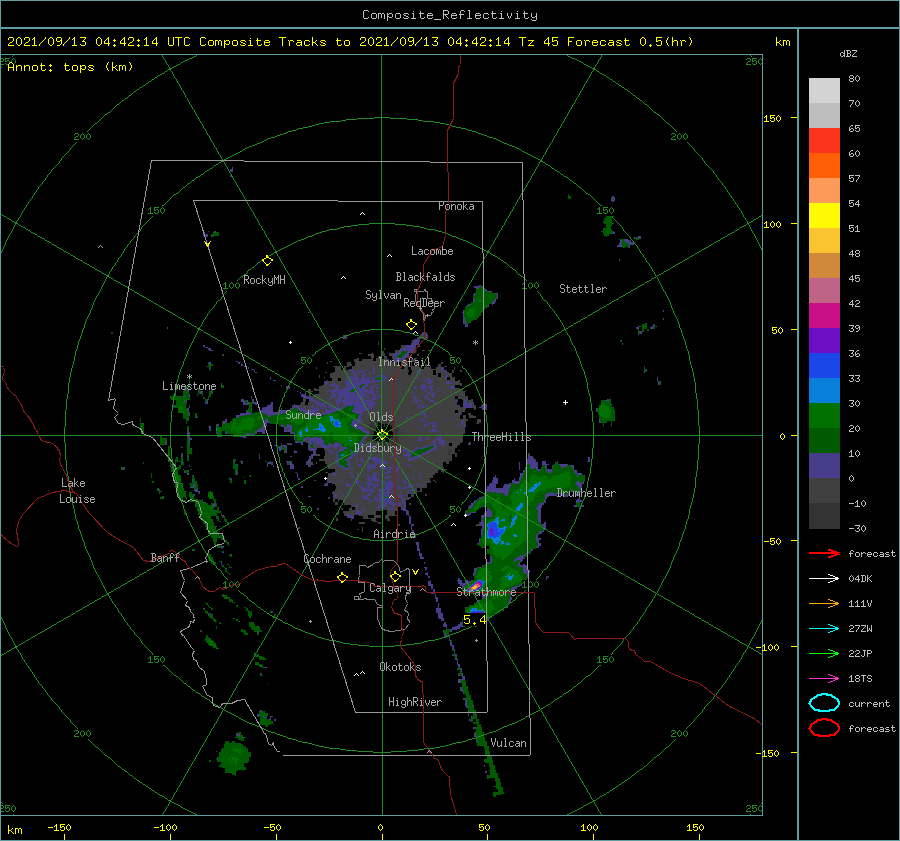Click the Didsbury city label
Image resolution: width=900 pixels, height=841 pixels.
click(378, 448)
